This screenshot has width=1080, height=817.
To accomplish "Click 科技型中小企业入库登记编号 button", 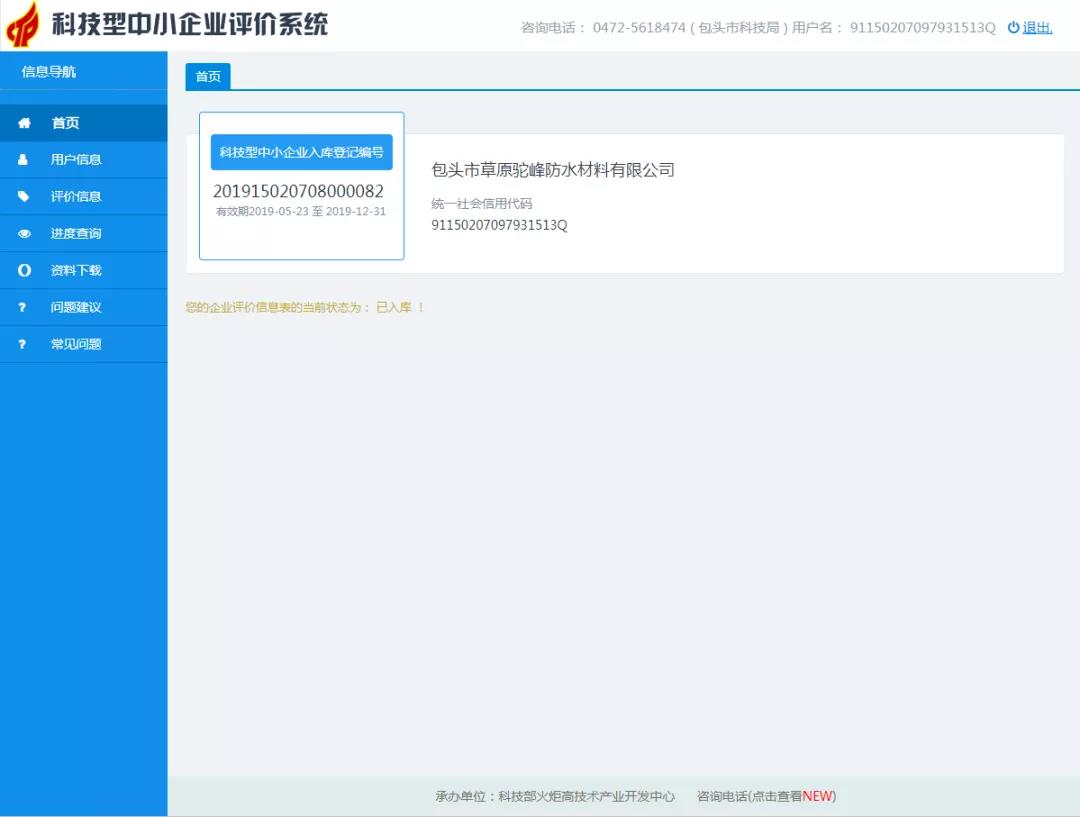I will (x=302, y=152).
